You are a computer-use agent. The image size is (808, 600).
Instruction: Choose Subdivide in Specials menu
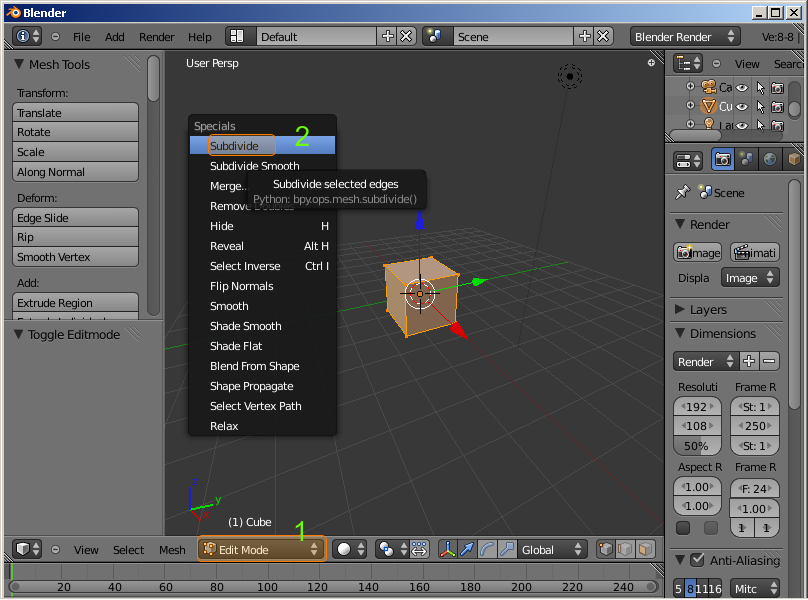click(x=262, y=145)
